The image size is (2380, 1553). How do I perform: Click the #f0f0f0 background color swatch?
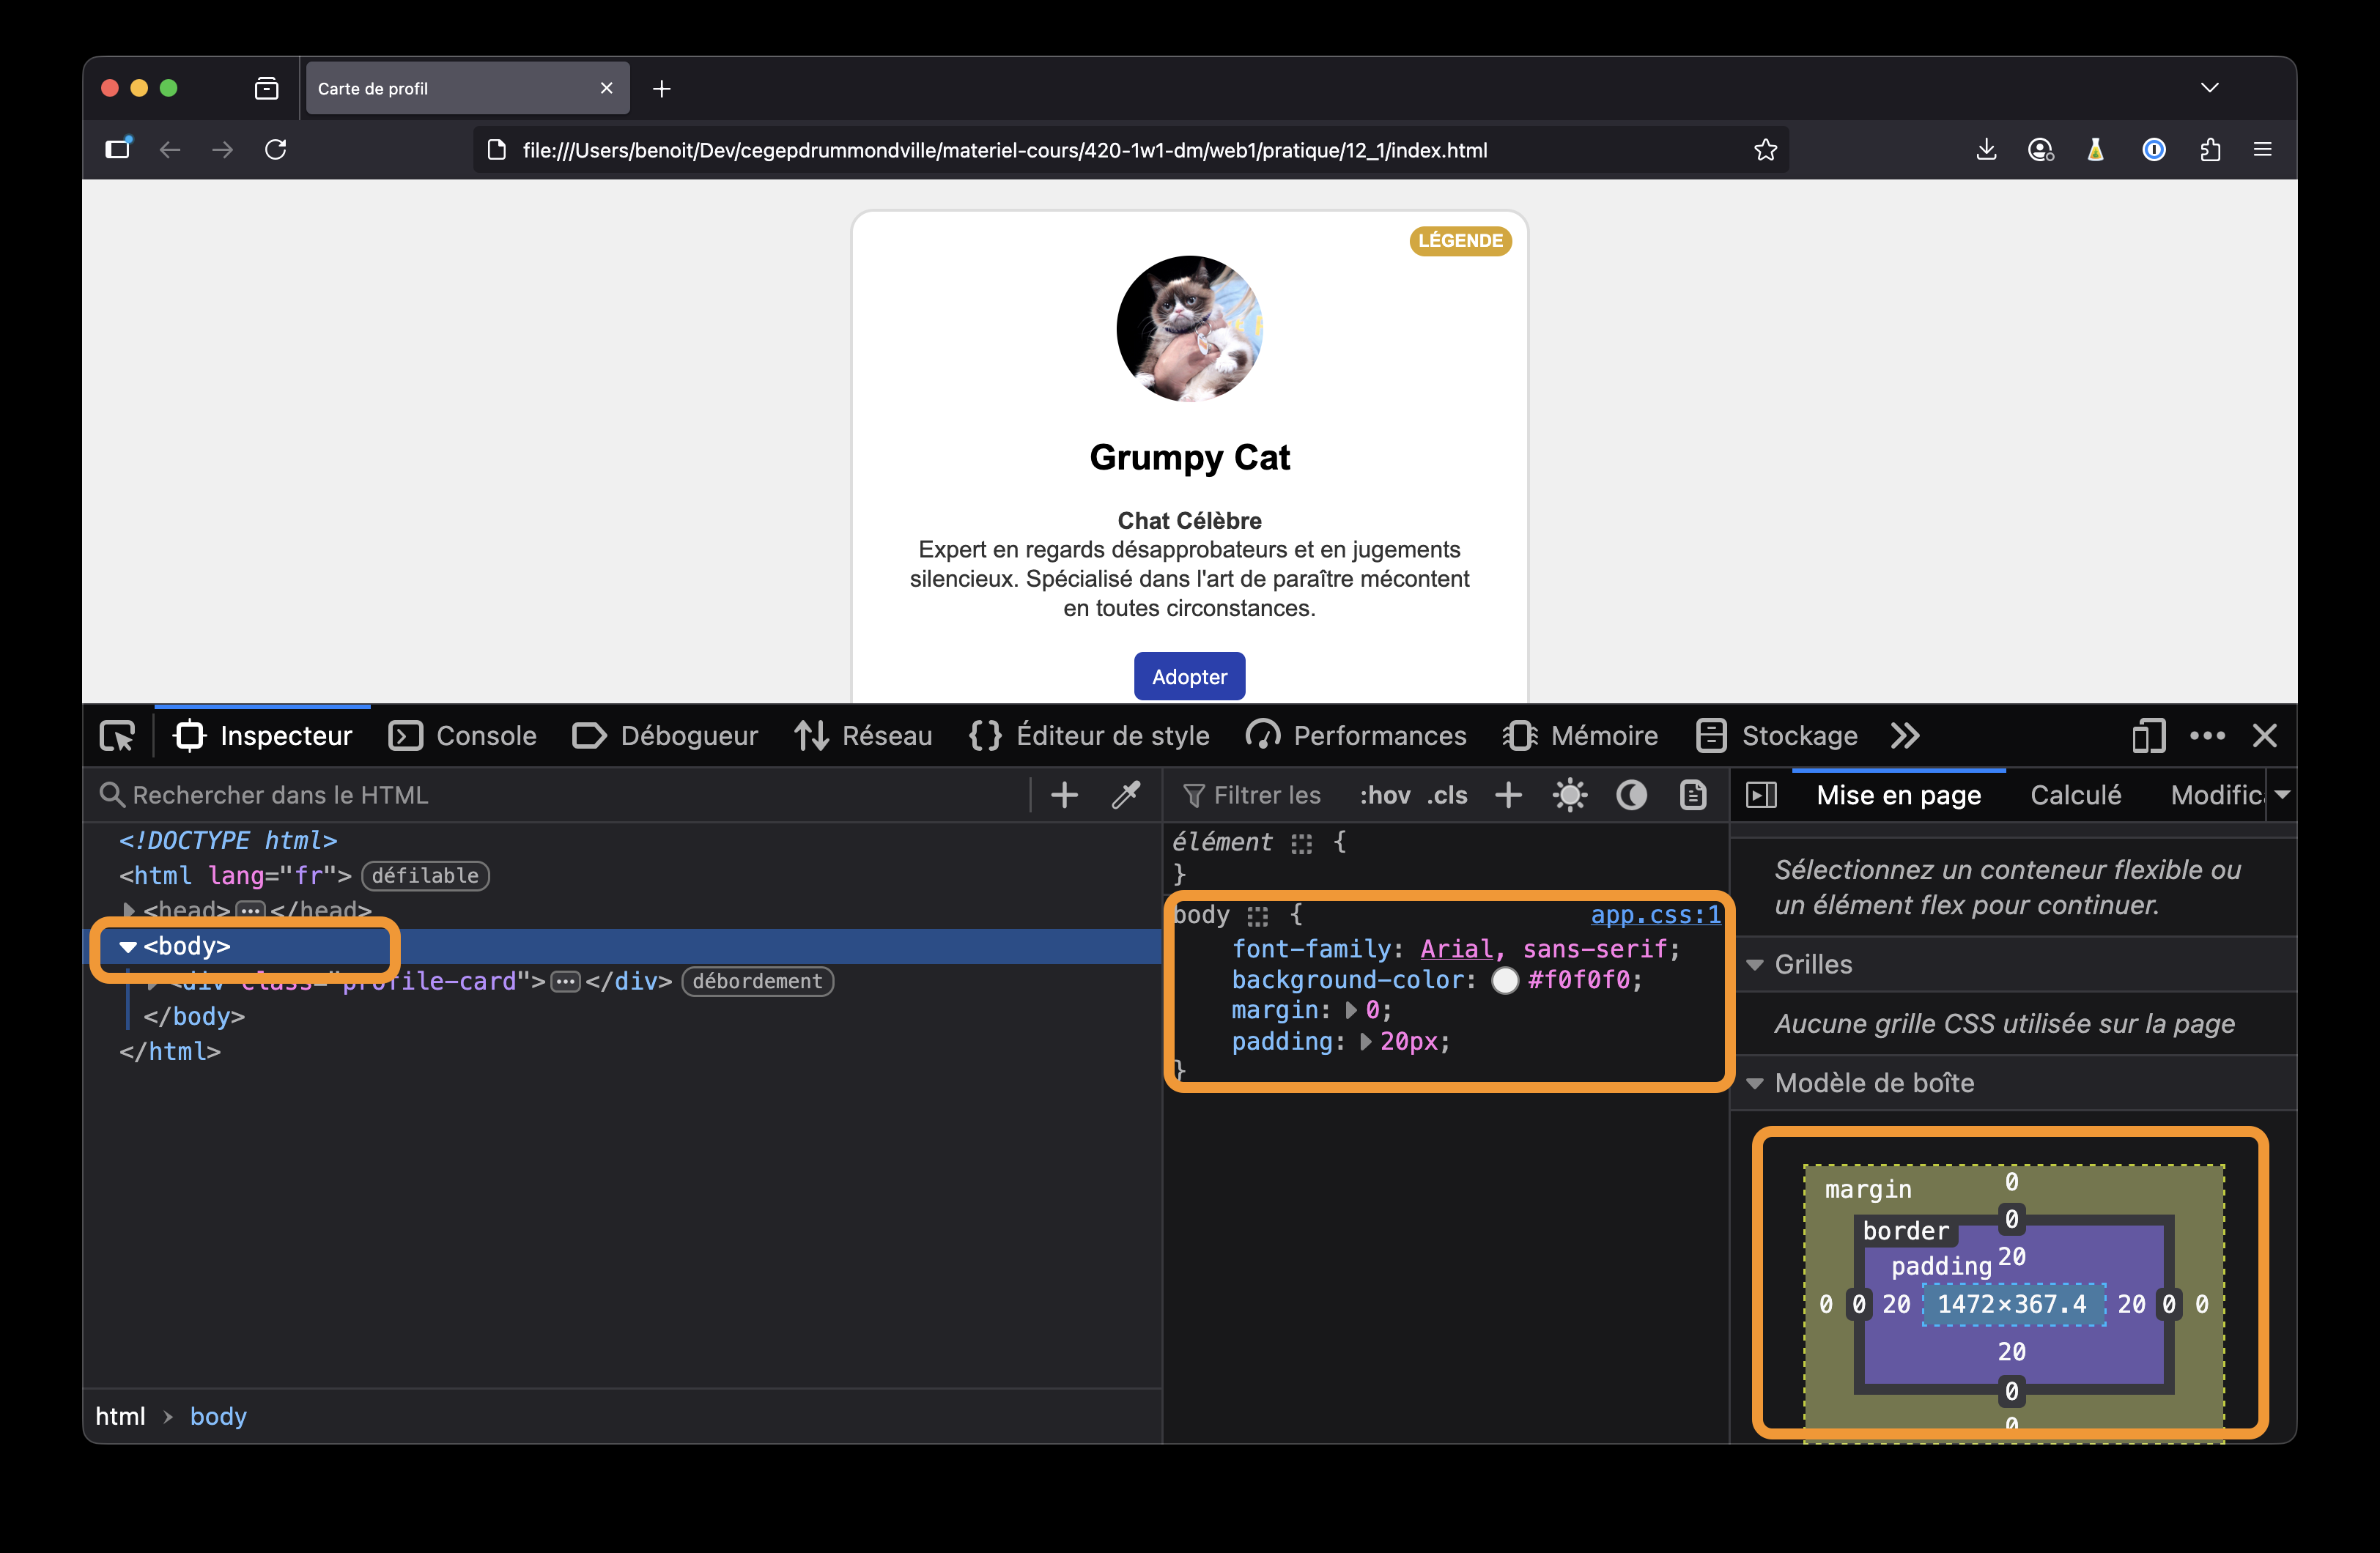[1504, 980]
